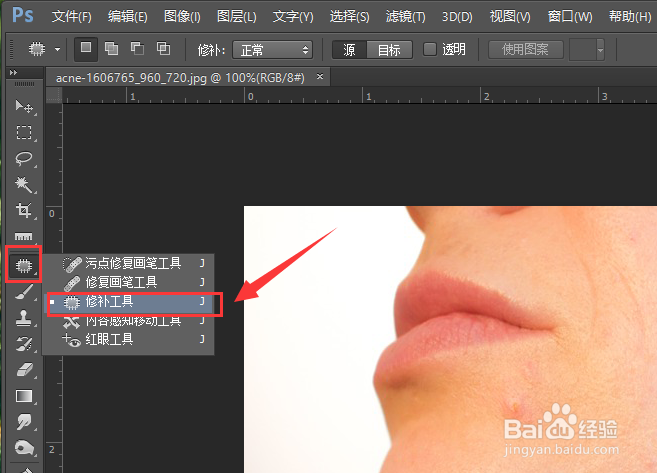Click the ruler origin corner box

tap(54, 95)
